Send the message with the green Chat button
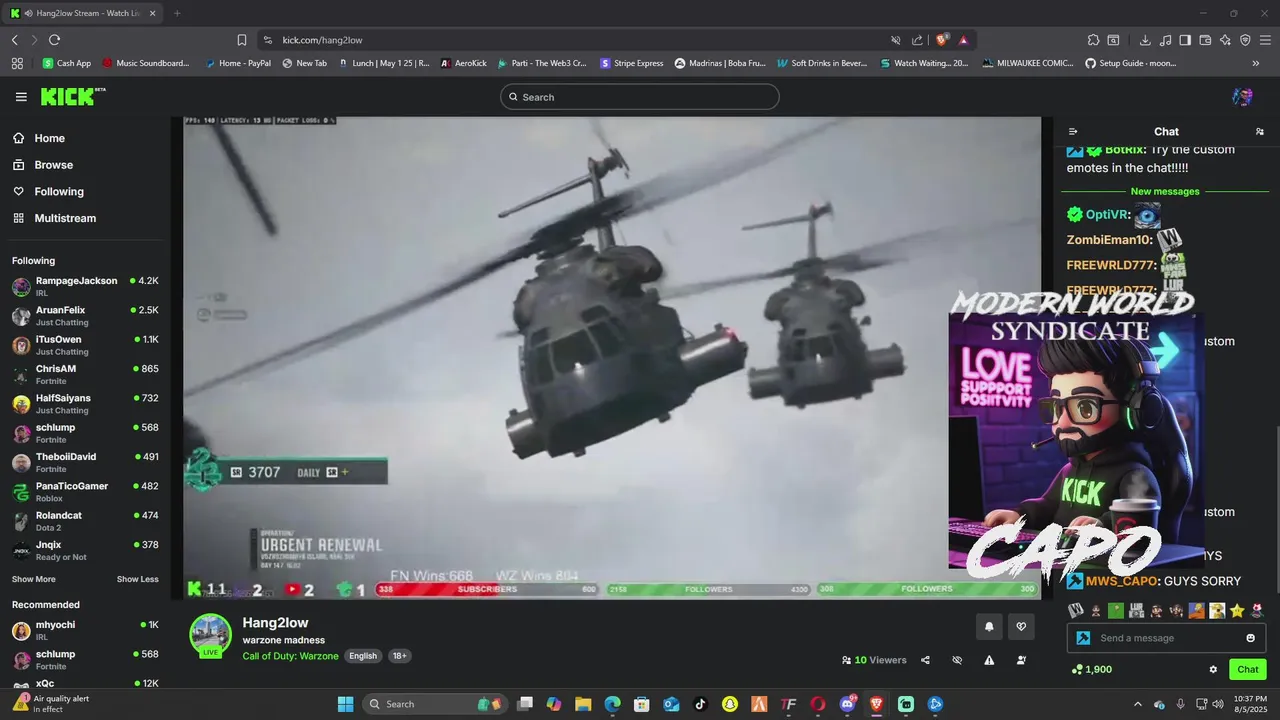Viewport: 1280px width, 720px height. [x=1248, y=670]
